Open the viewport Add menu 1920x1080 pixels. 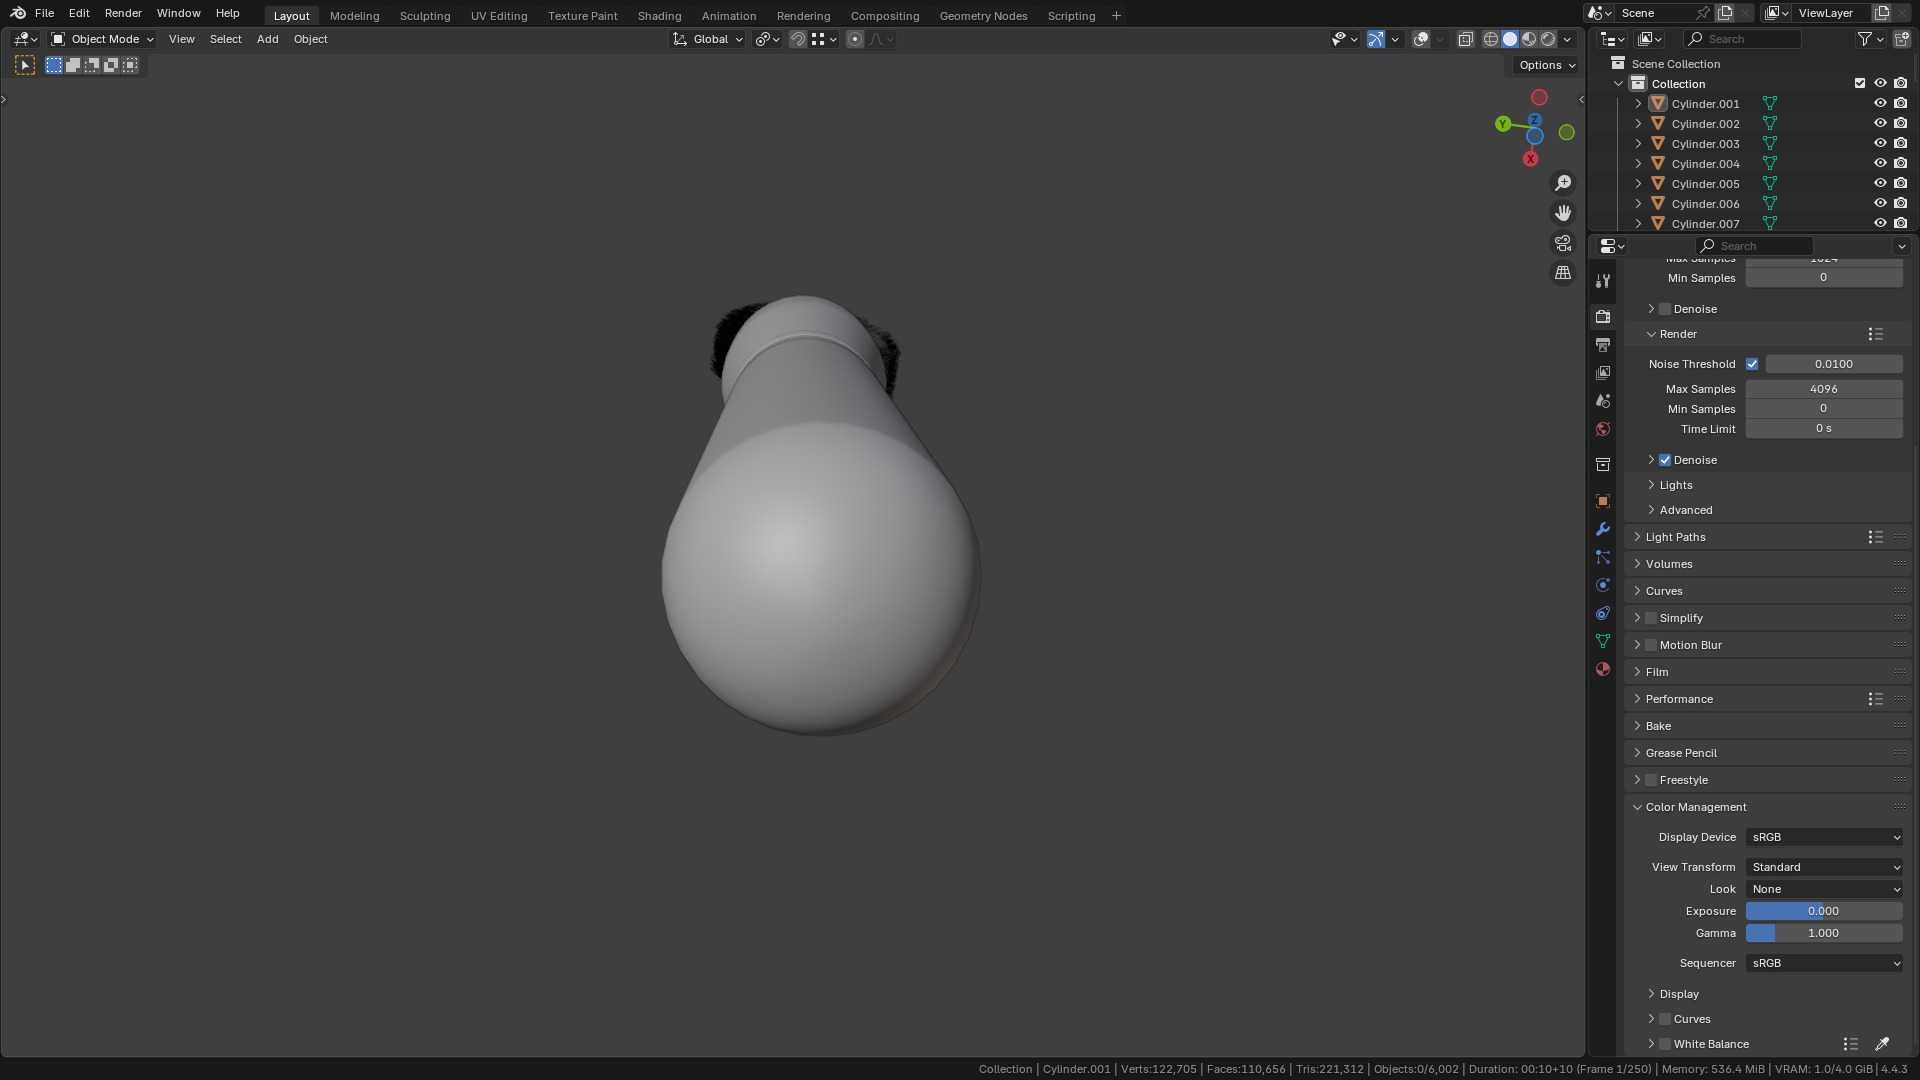pyautogui.click(x=267, y=39)
